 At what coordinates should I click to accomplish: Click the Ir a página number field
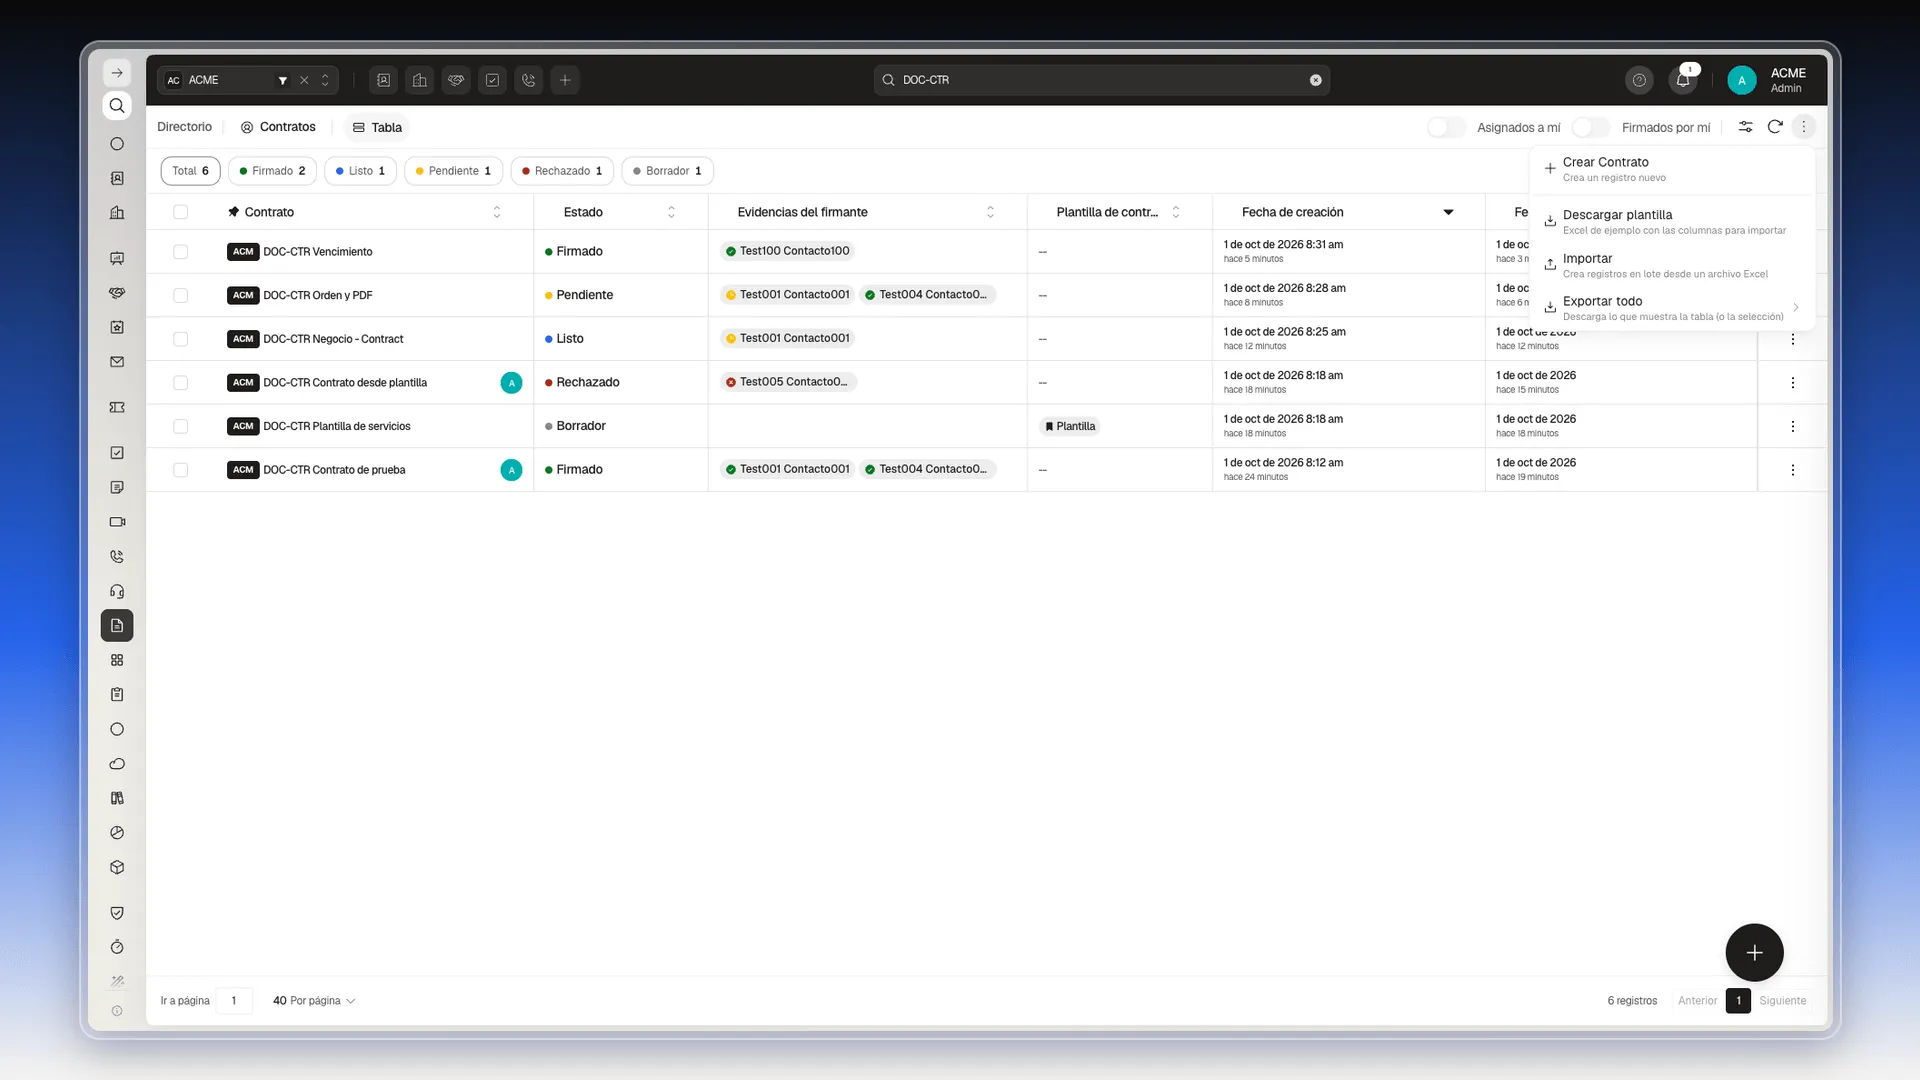pos(234,1001)
